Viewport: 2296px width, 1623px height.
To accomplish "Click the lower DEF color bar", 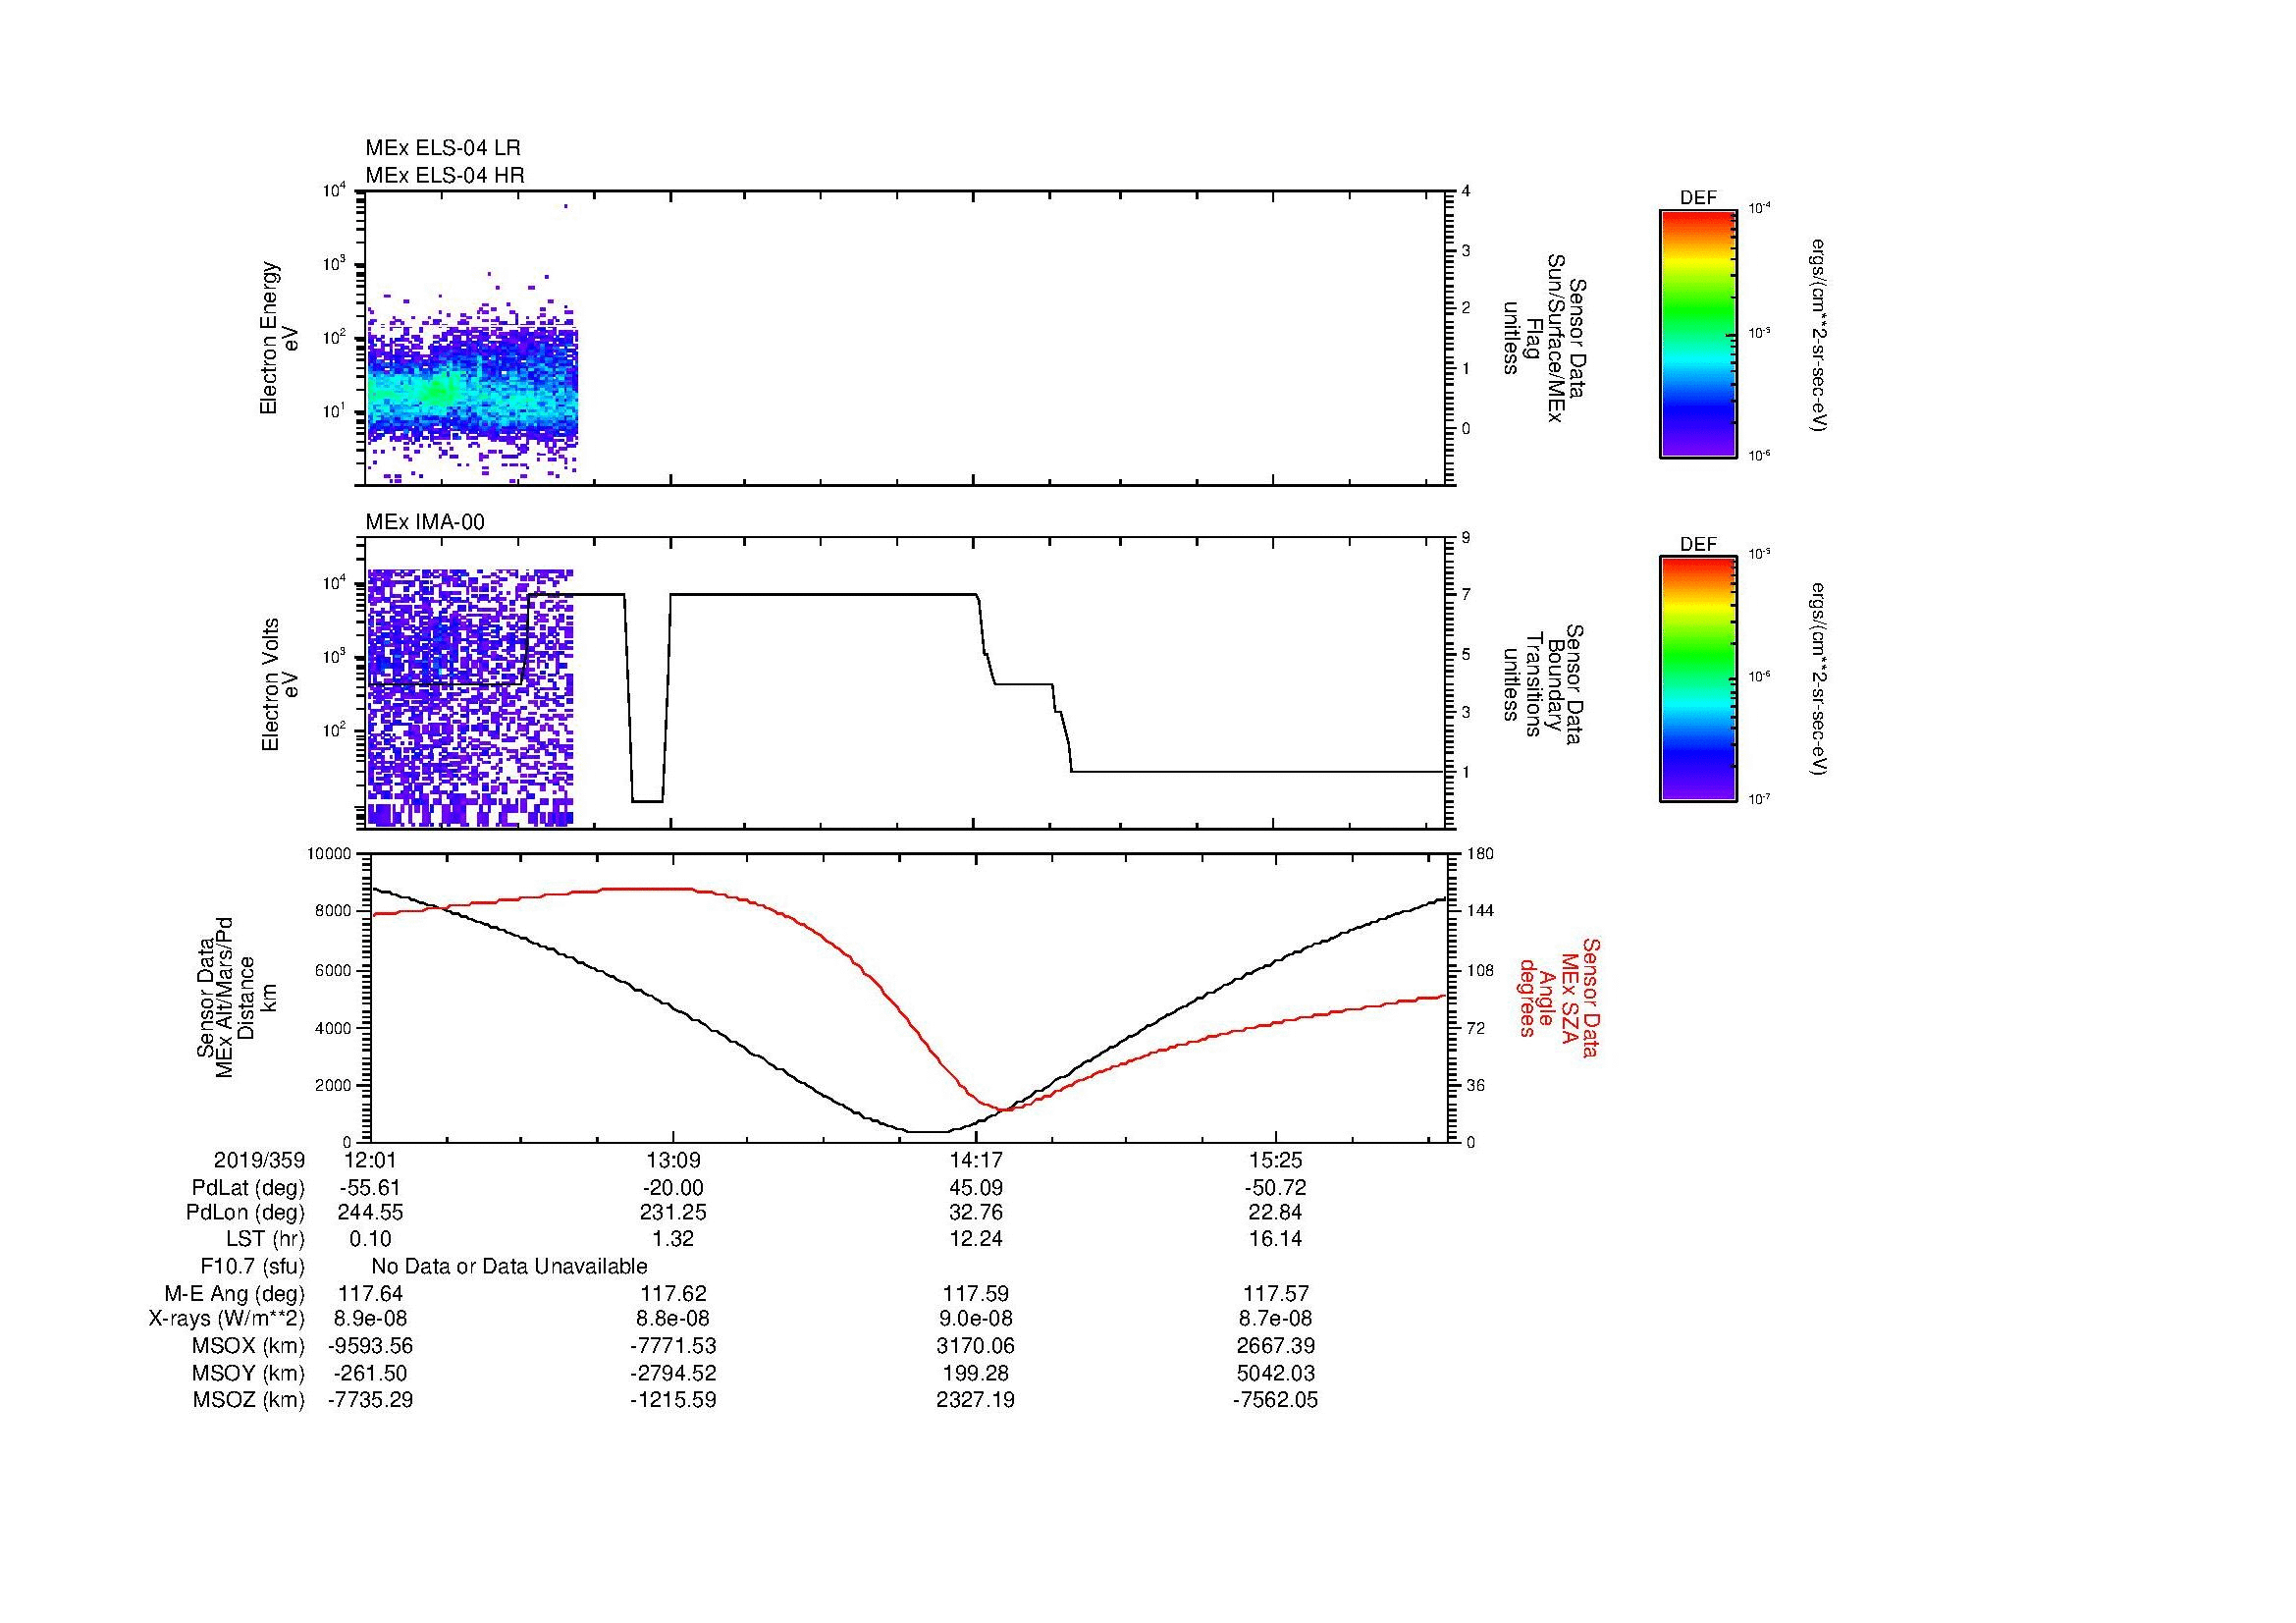I will pyautogui.click(x=1698, y=679).
